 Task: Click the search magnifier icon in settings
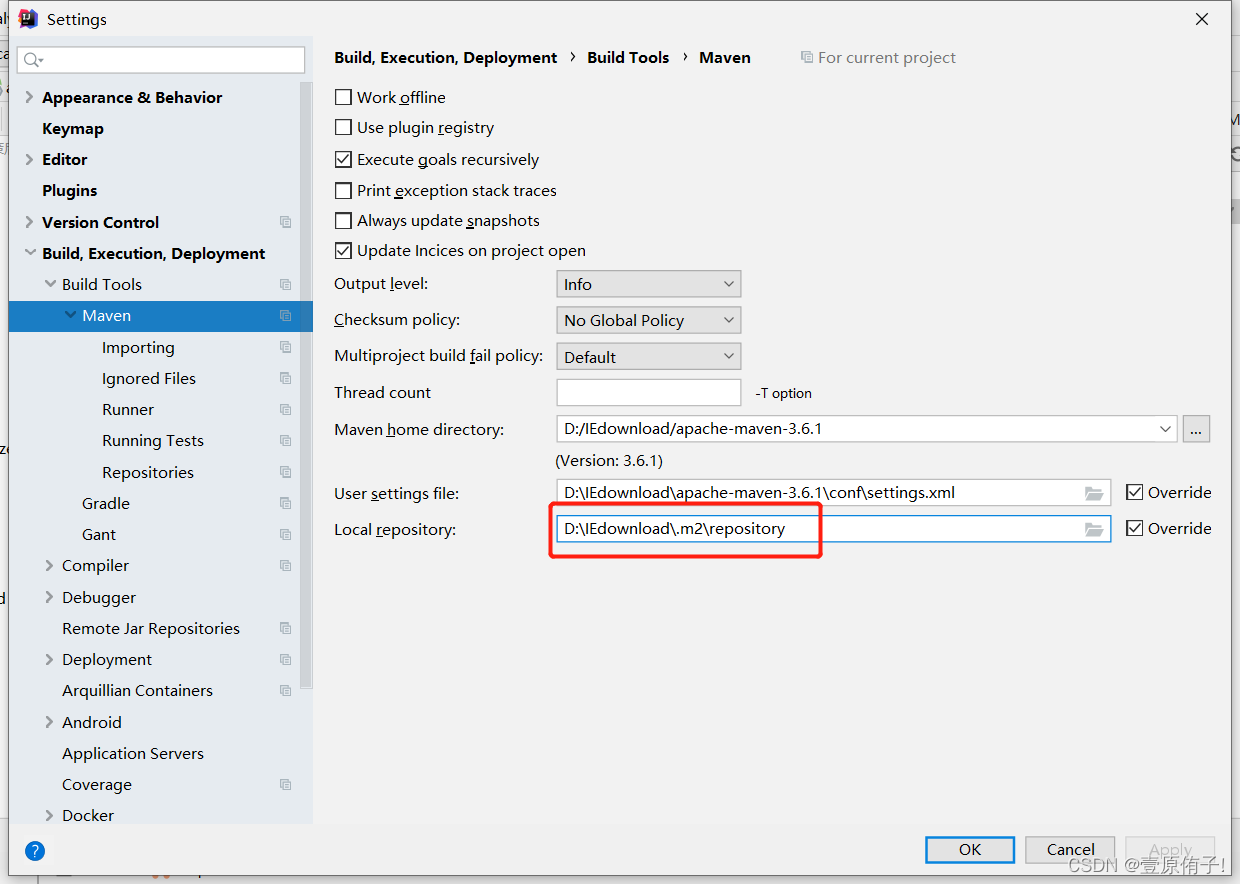point(32,60)
